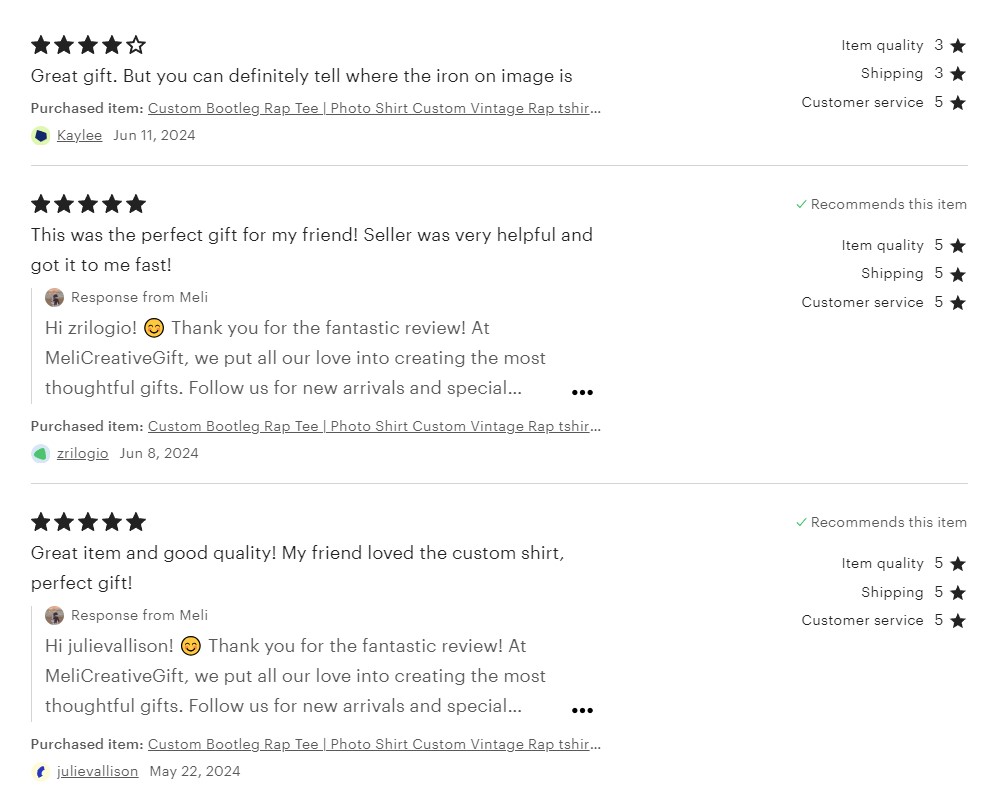The image size is (1001, 794).
Task: Click the five-star rating on zrilogio's review
Action: pos(88,204)
